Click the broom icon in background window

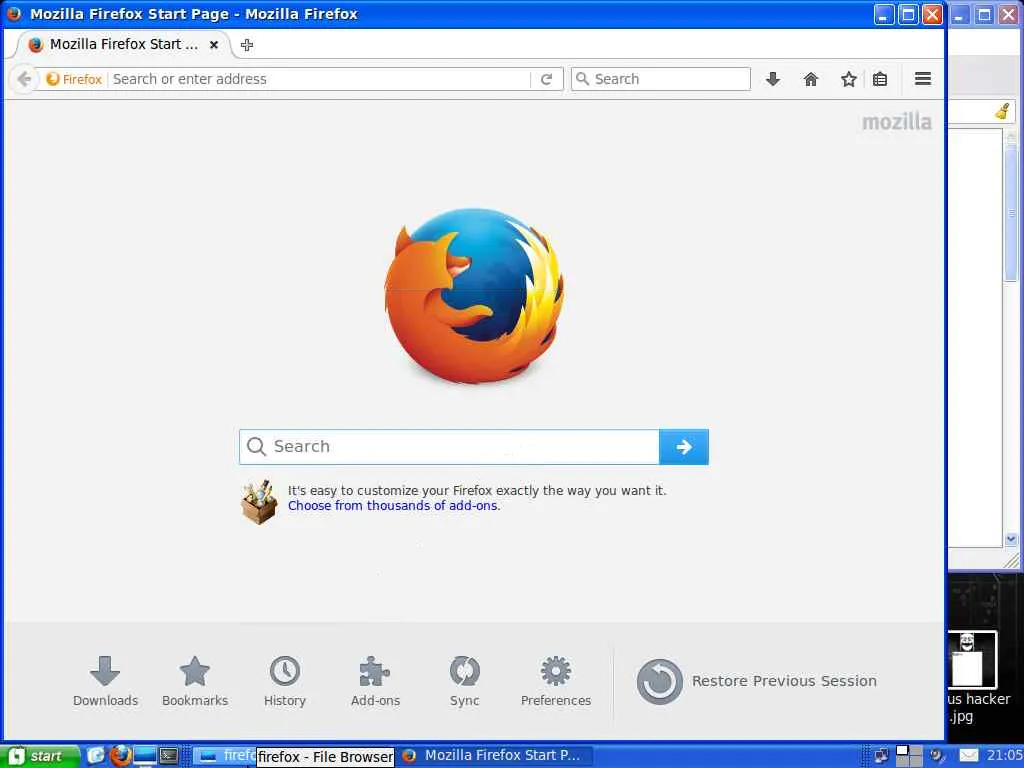[x=1002, y=112]
